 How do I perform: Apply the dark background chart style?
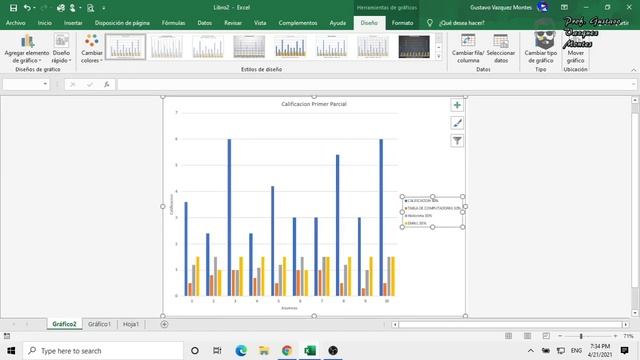[x=414, y=47]
